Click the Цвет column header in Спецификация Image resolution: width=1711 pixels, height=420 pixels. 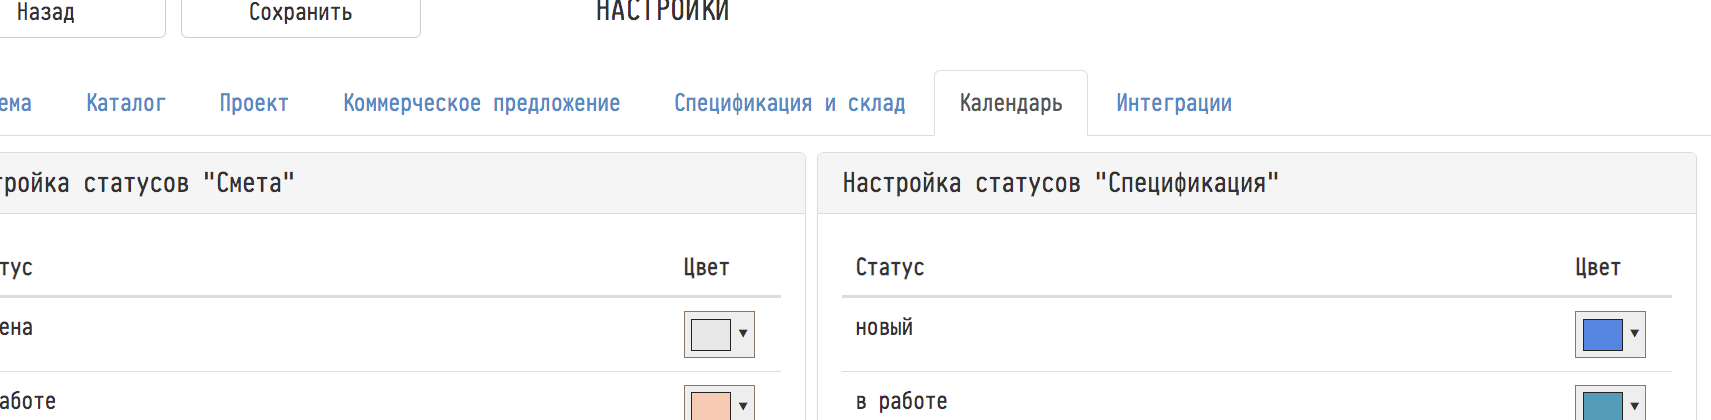click(1597, 267)
